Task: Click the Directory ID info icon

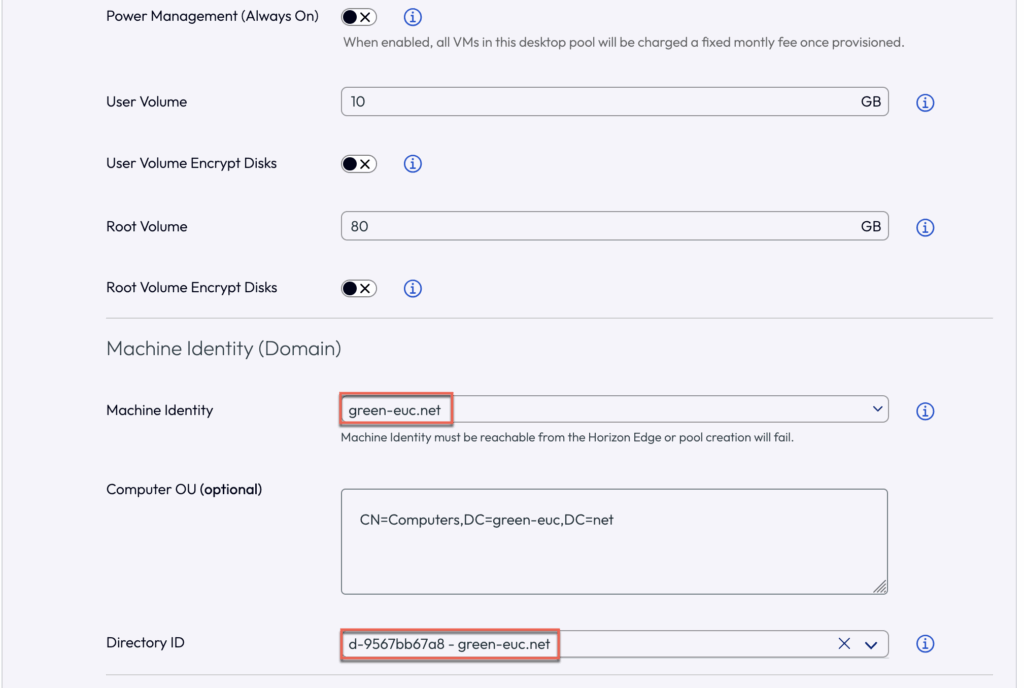Action: [x=925, y=644]
